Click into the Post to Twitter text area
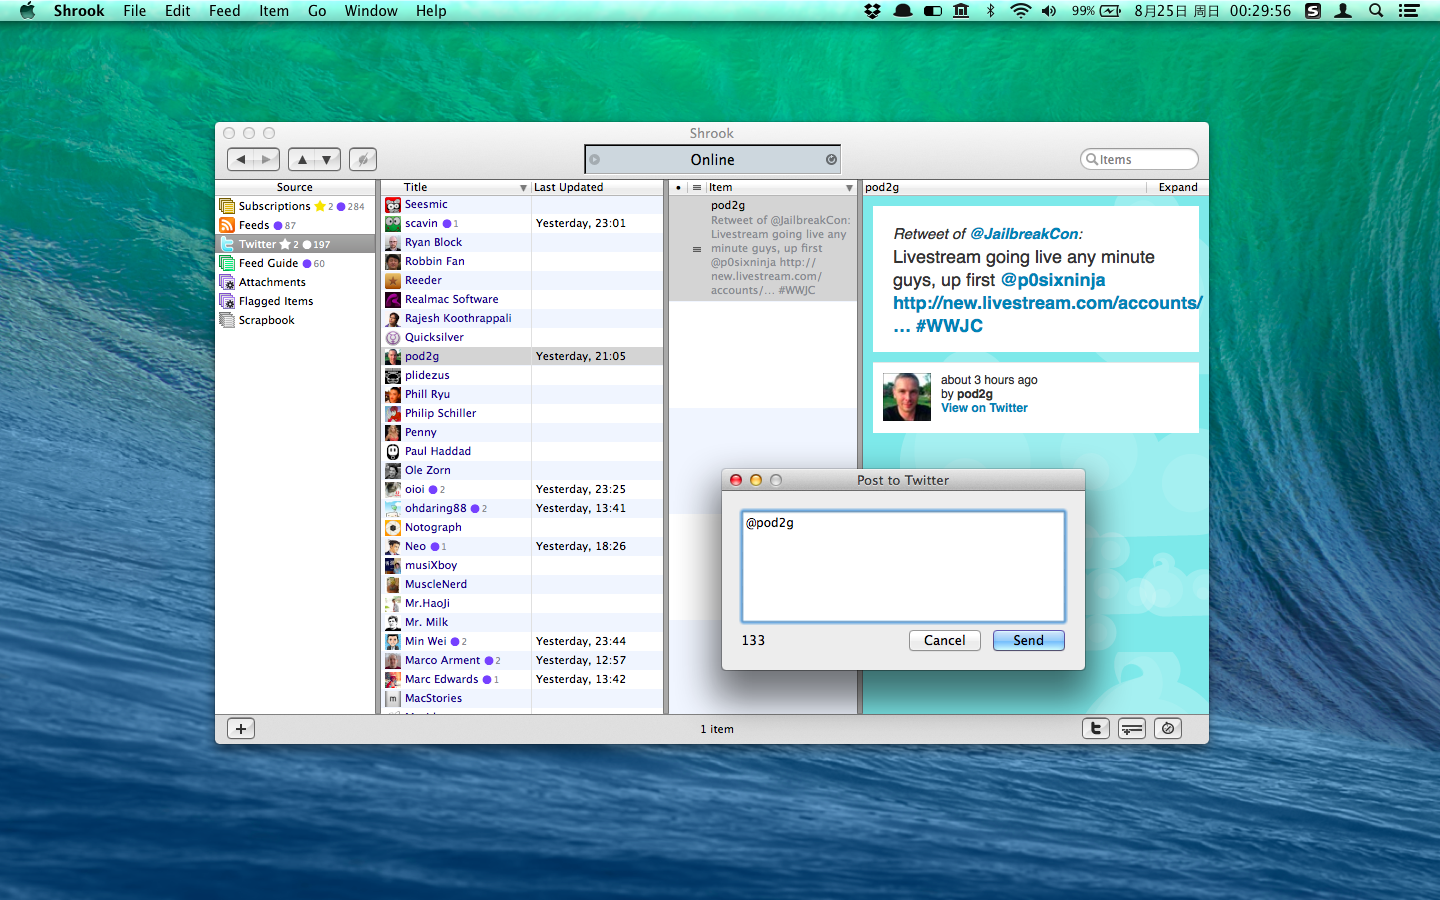The height and width of the screenshot is (900, 1440). [903, 566]
